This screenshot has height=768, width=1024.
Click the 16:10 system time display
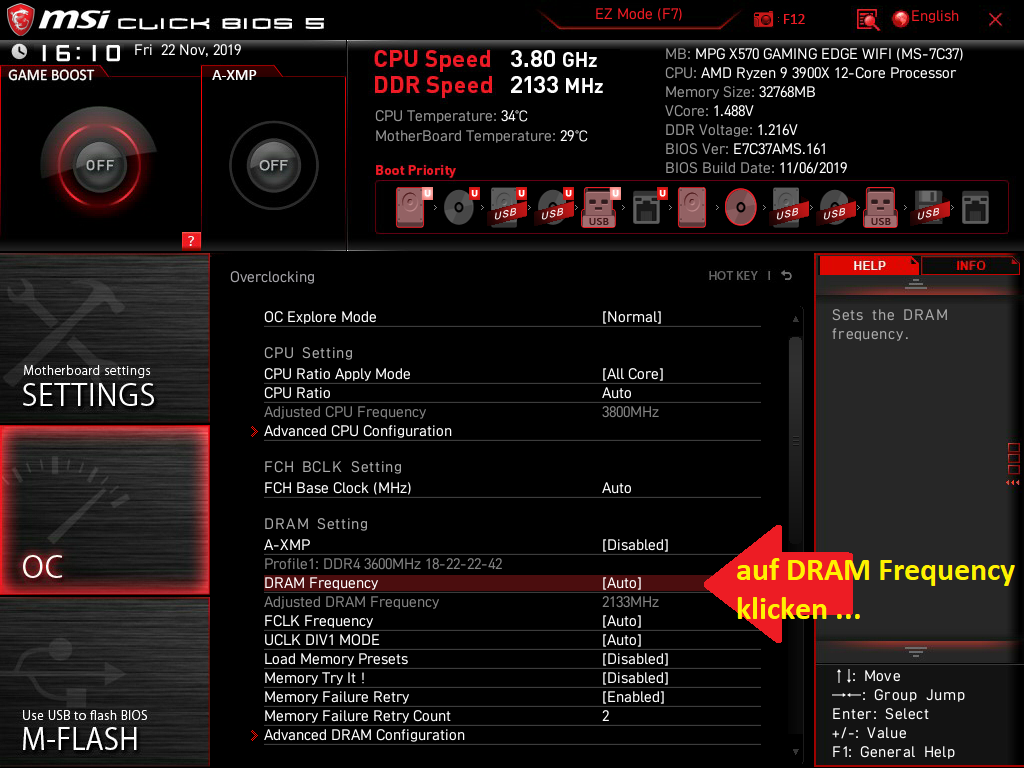80,53
